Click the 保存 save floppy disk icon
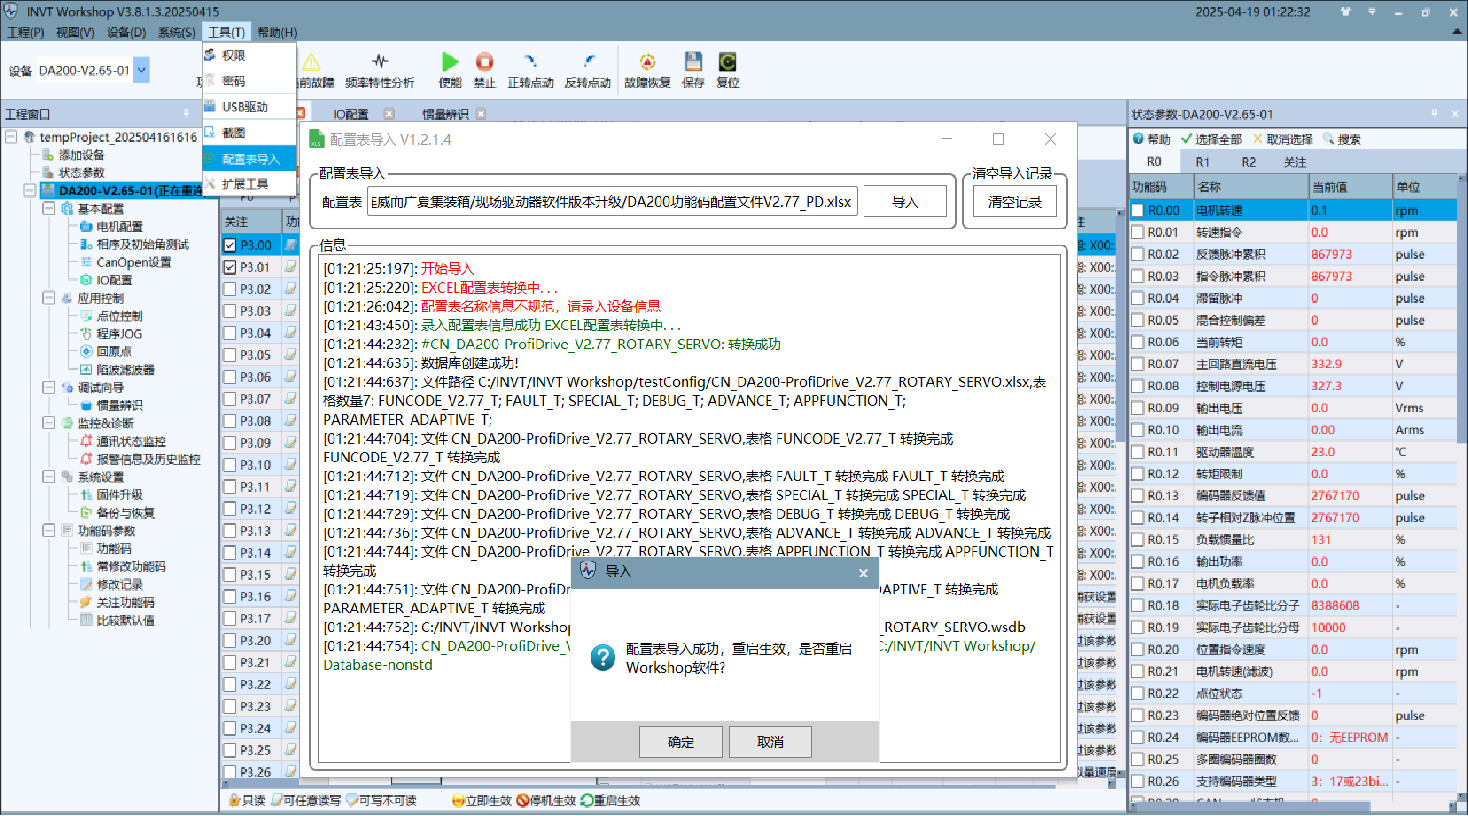 tap(693, 63)
